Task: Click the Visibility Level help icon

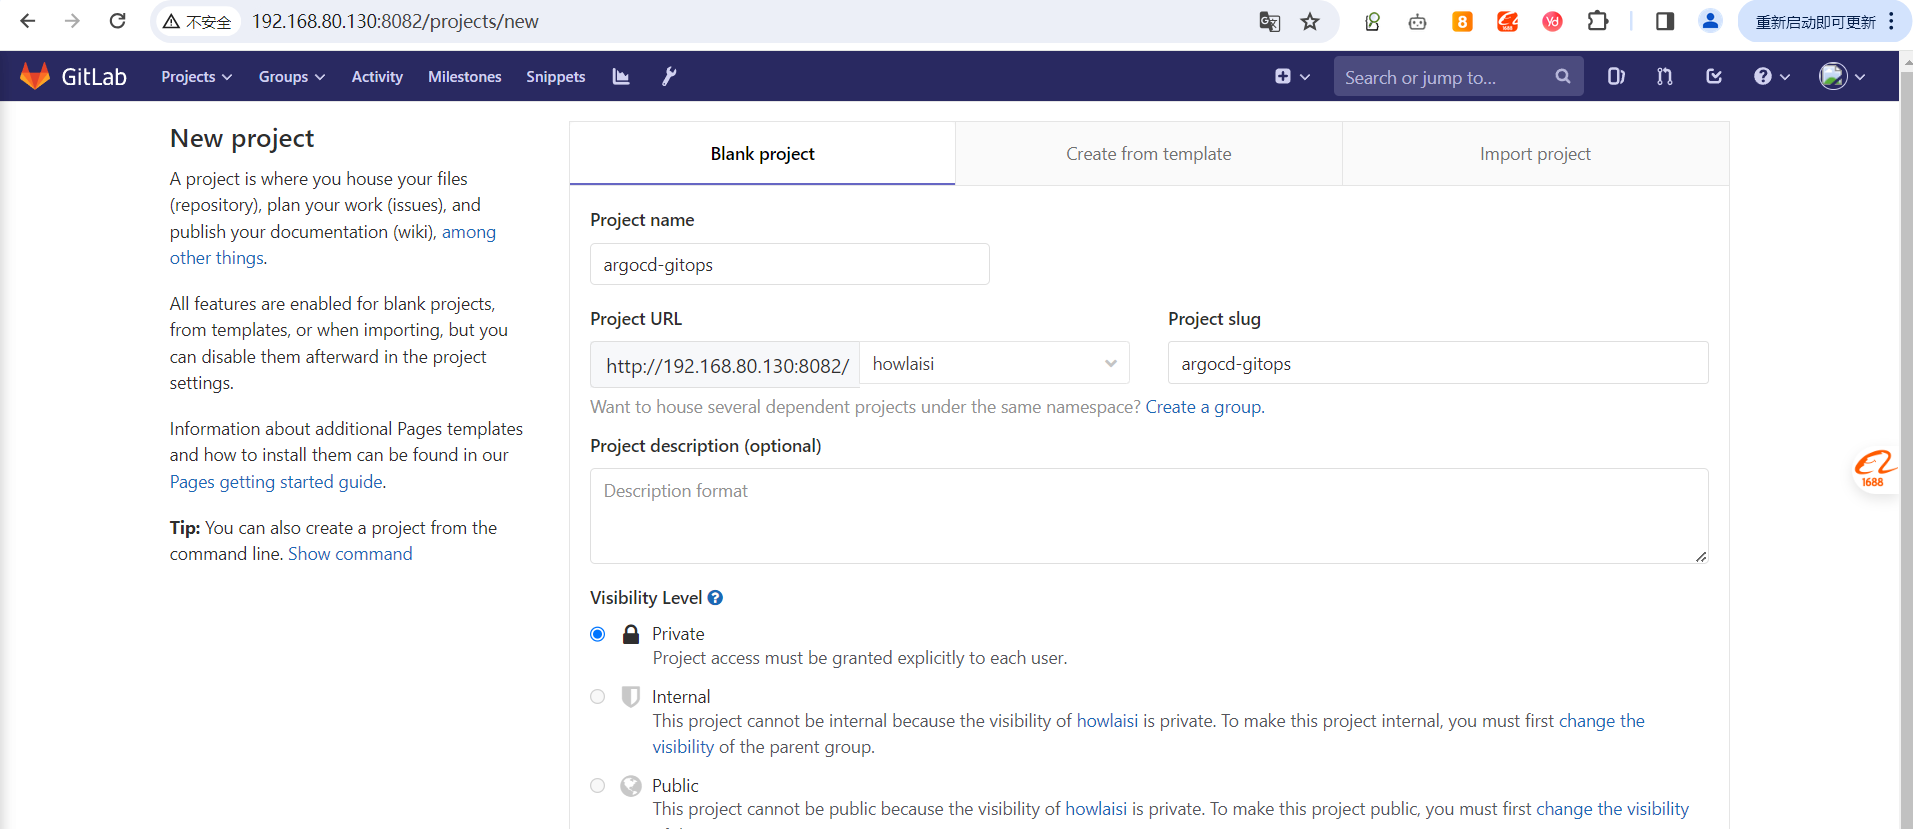Action: tap(715, 598)
